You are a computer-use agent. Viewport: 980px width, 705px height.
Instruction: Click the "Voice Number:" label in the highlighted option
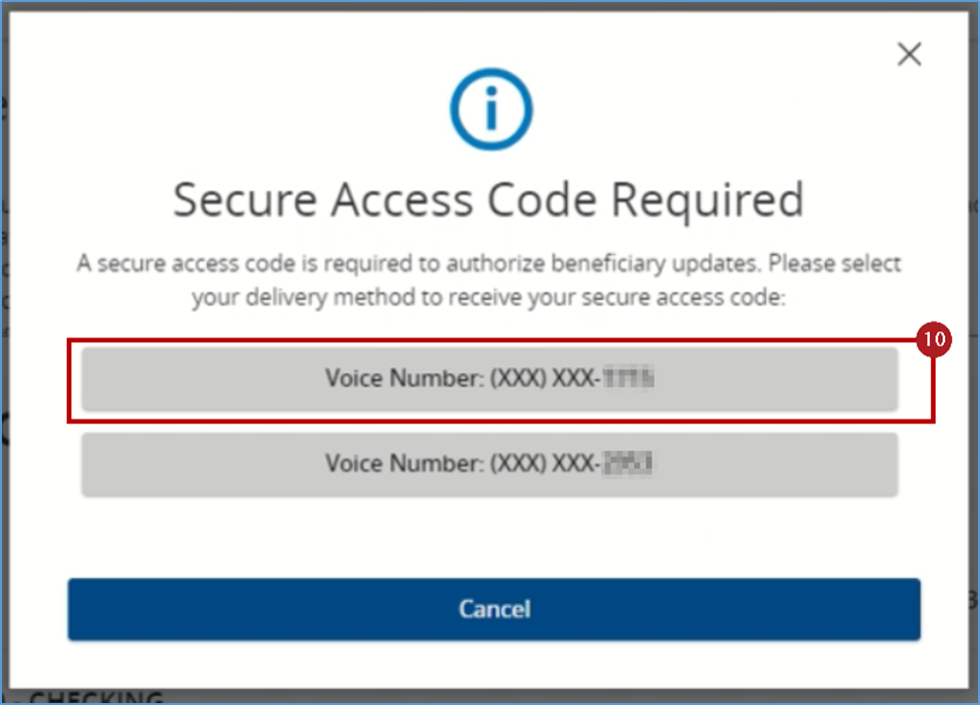click(404, 379)
